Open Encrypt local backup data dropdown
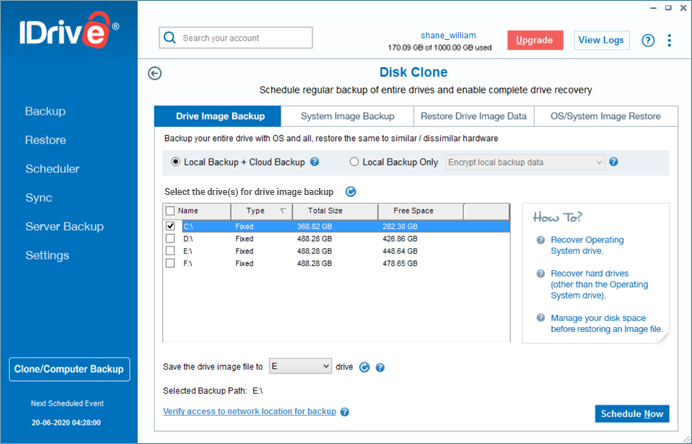692x444 pixels. (x=525, y=162)
